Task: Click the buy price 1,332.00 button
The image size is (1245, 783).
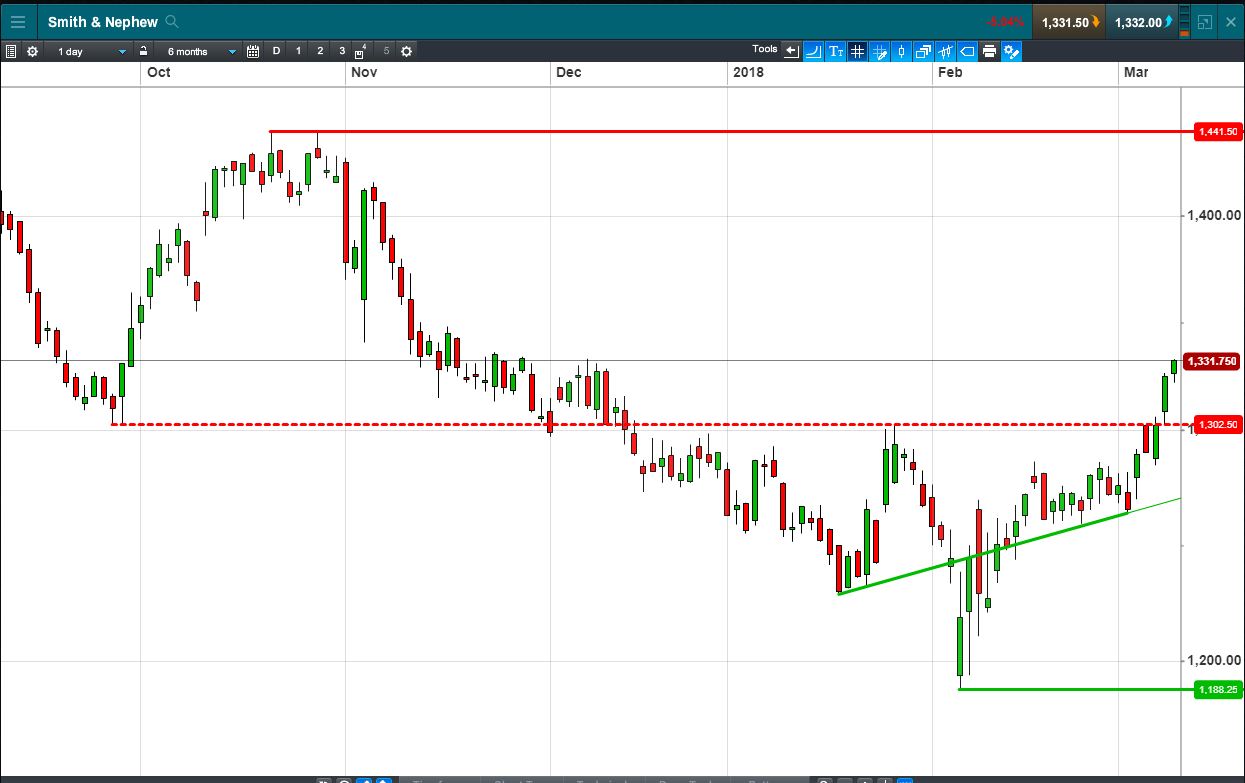Action: tap(1143, 22)
